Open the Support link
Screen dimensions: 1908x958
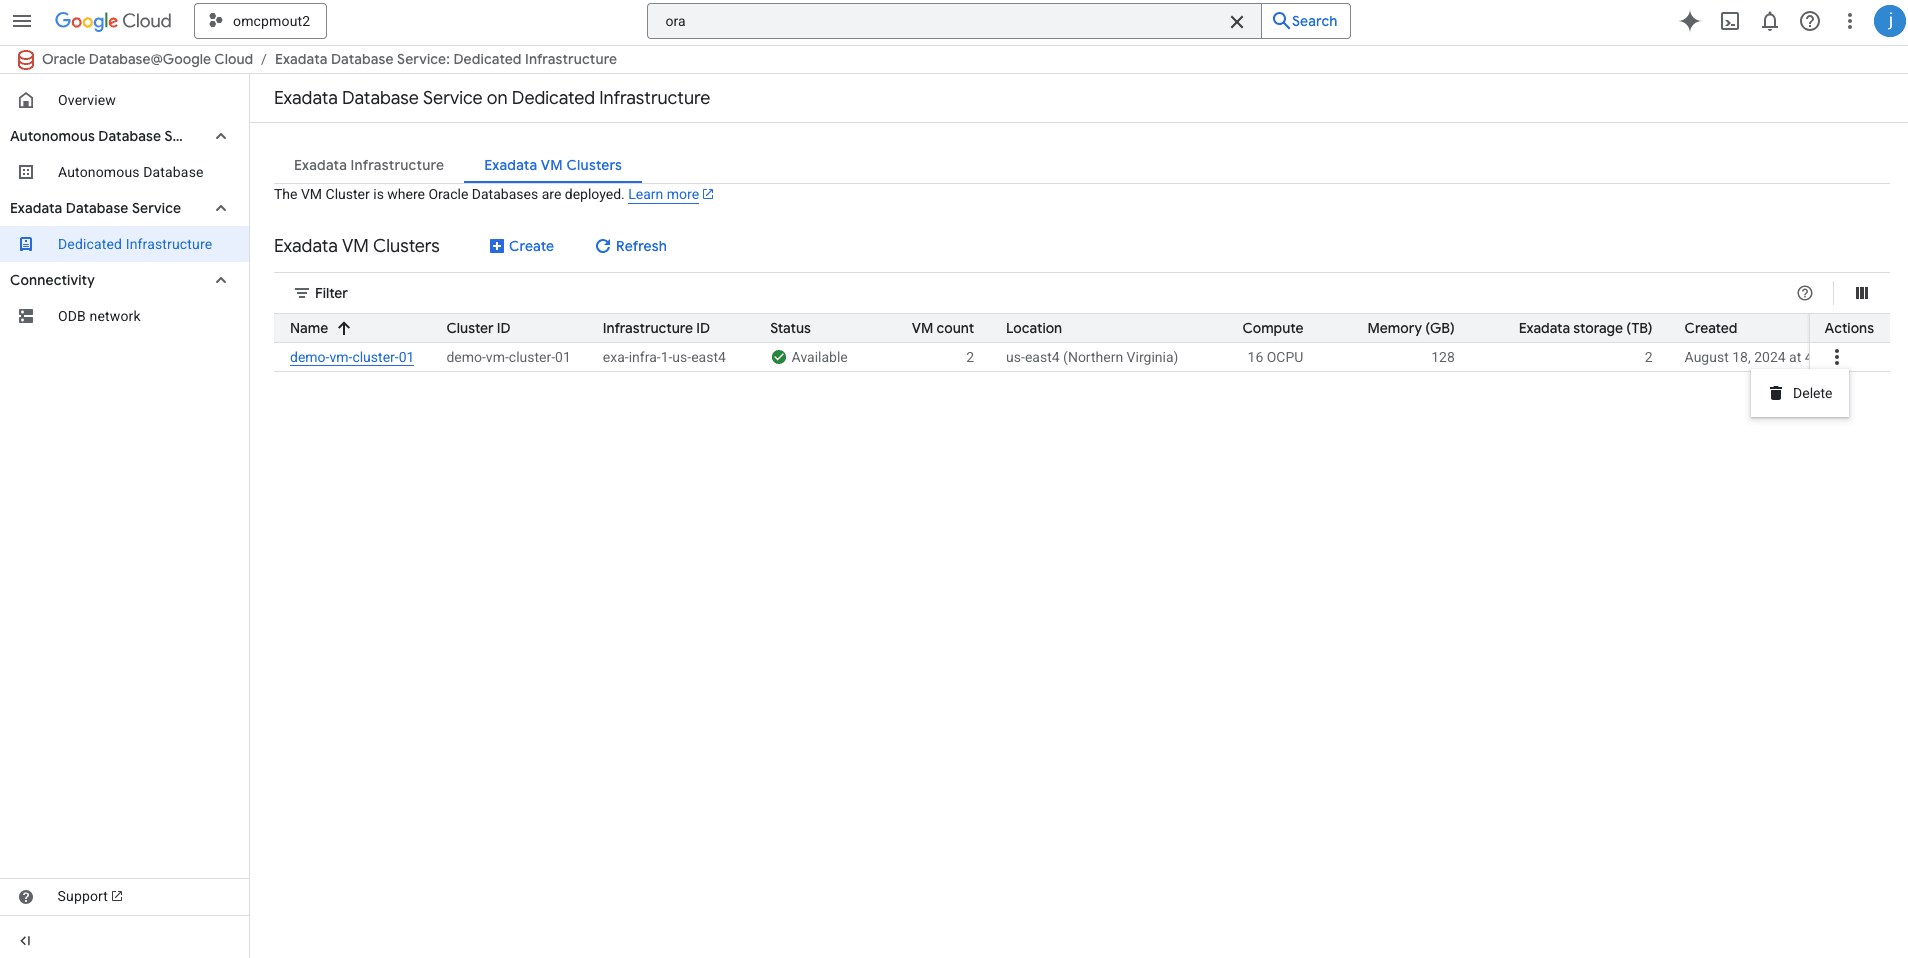(x=90, y=897)
